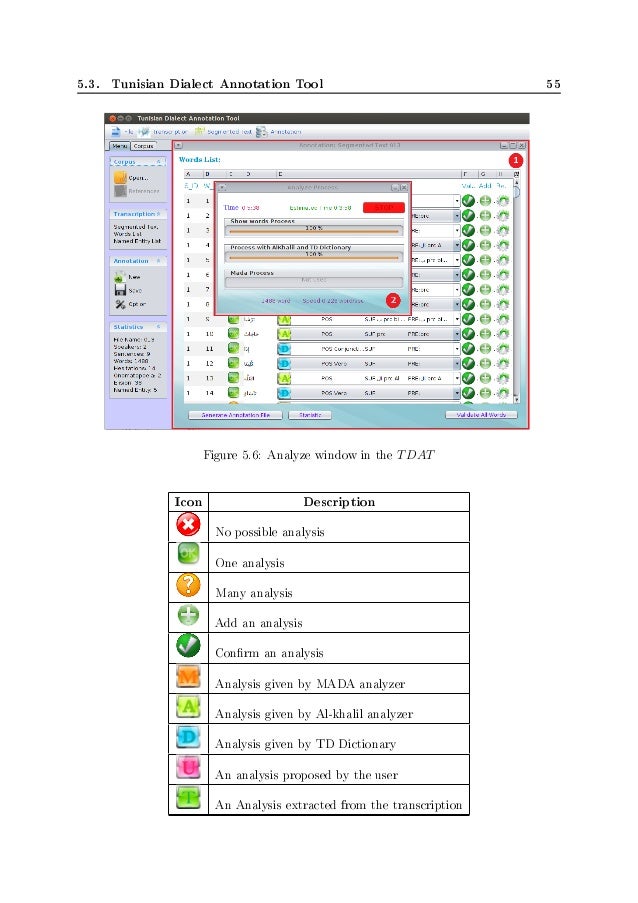This screenshot has width=638, height=903.
Task: Click Generate Annotation File button
Action: point(236,415)
